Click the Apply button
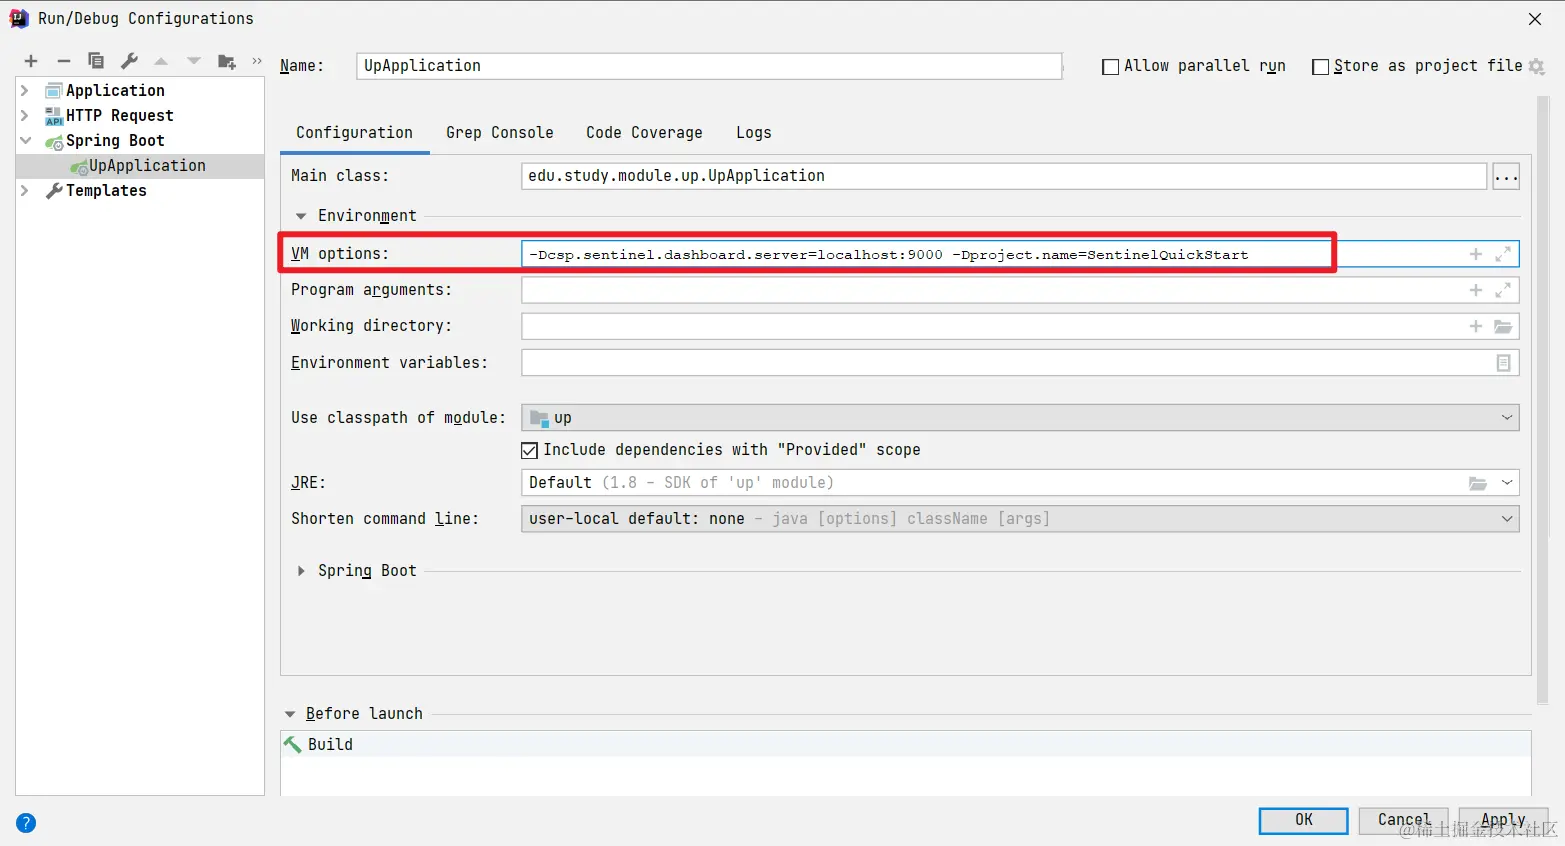Viewport: 1565px width, 846px height. (x=1503, y=820)
